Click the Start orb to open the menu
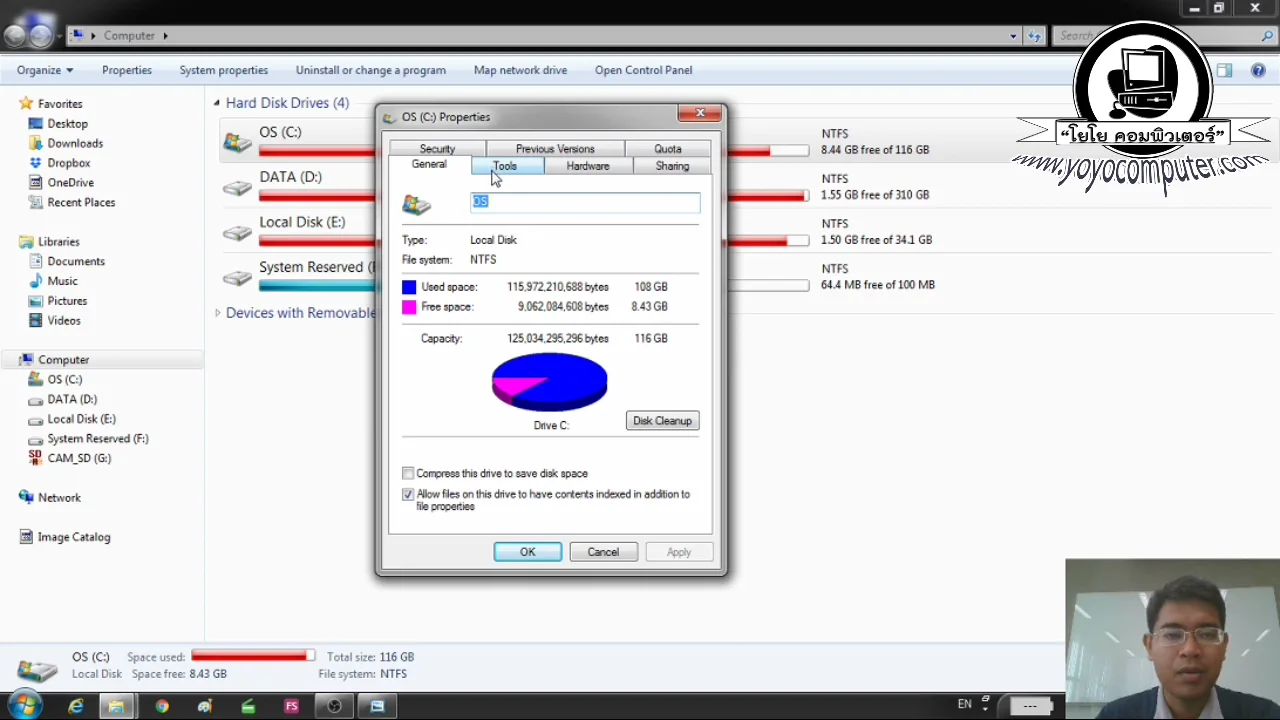Screen dimensions: 1280x720 24,707
